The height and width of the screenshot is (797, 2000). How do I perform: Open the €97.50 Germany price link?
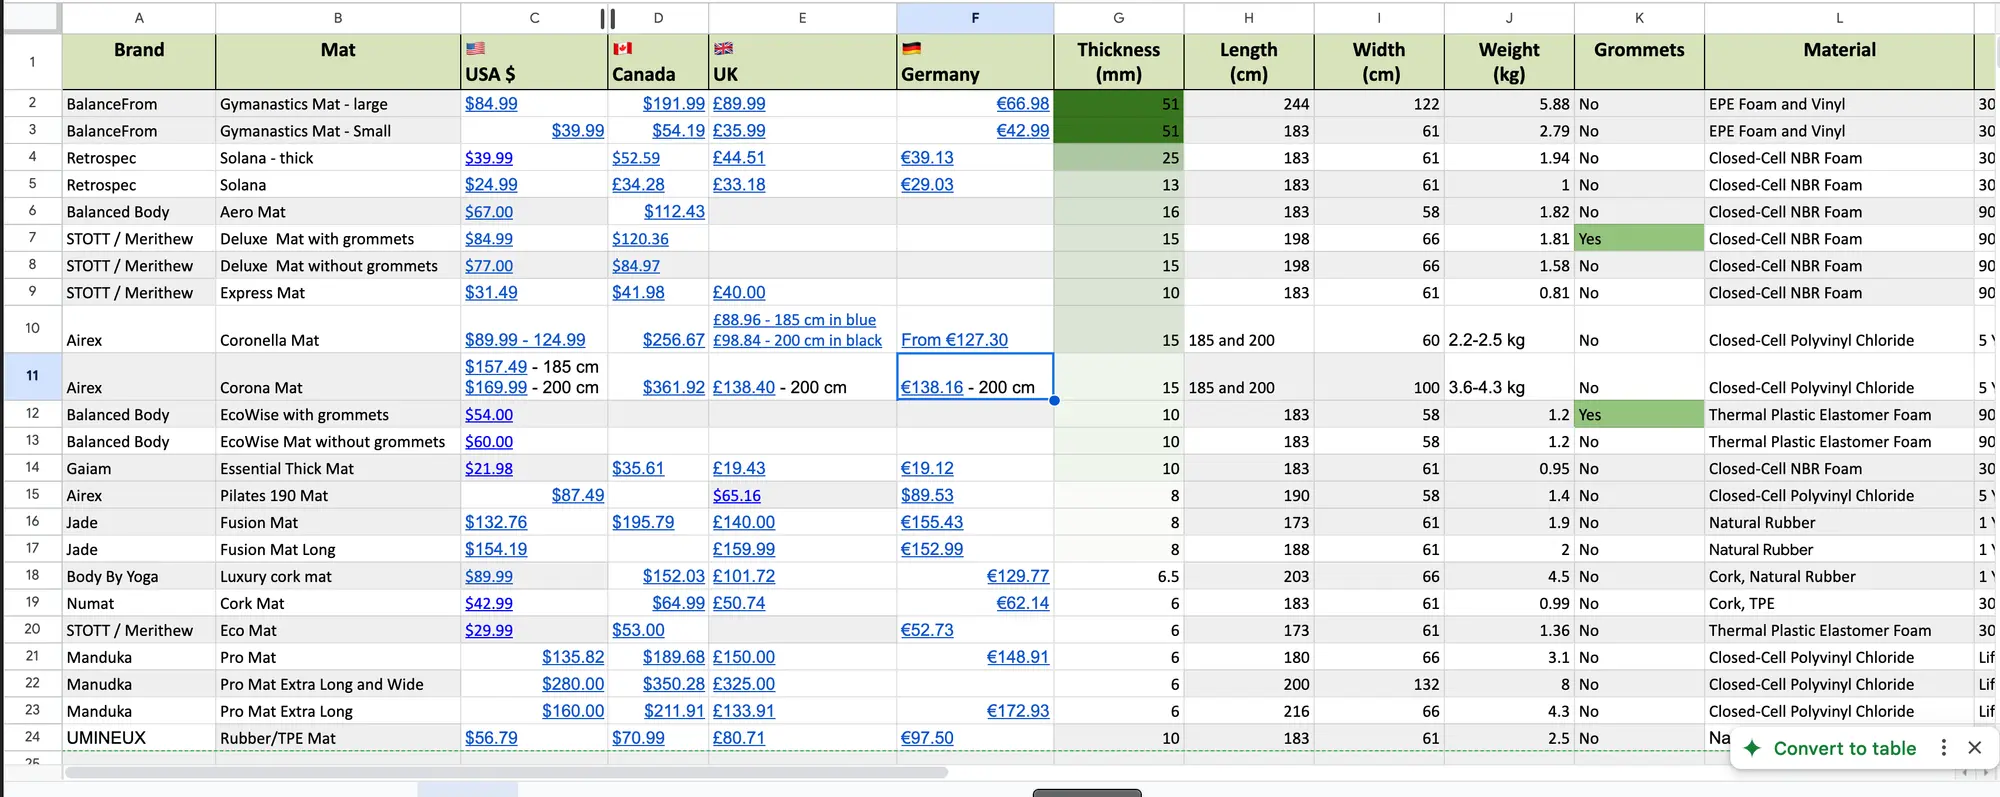tap(927, 739)
